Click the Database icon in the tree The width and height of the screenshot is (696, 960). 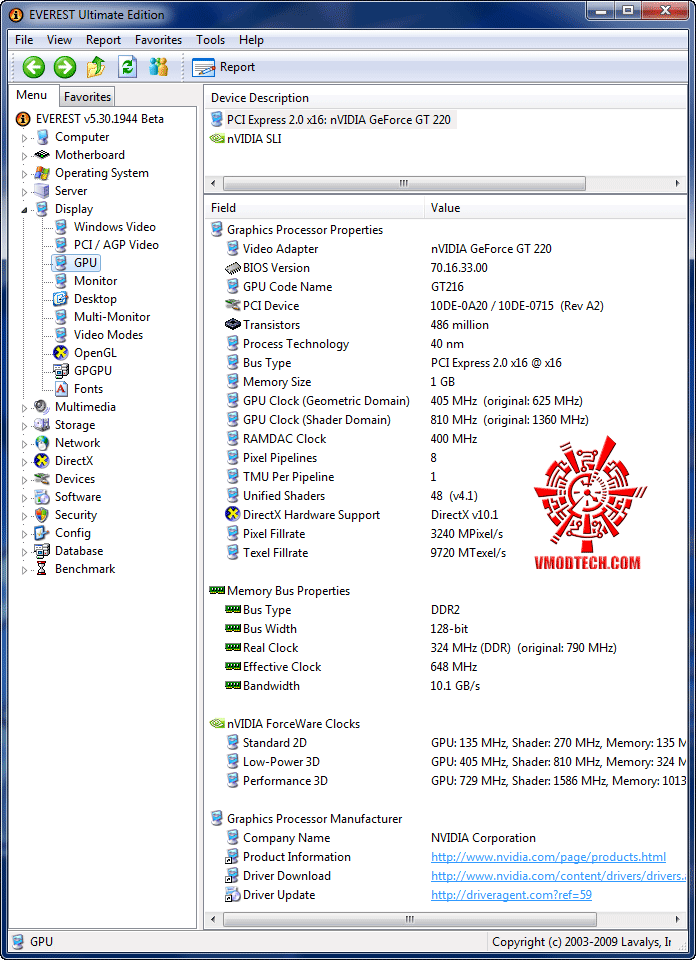point(42,551)
